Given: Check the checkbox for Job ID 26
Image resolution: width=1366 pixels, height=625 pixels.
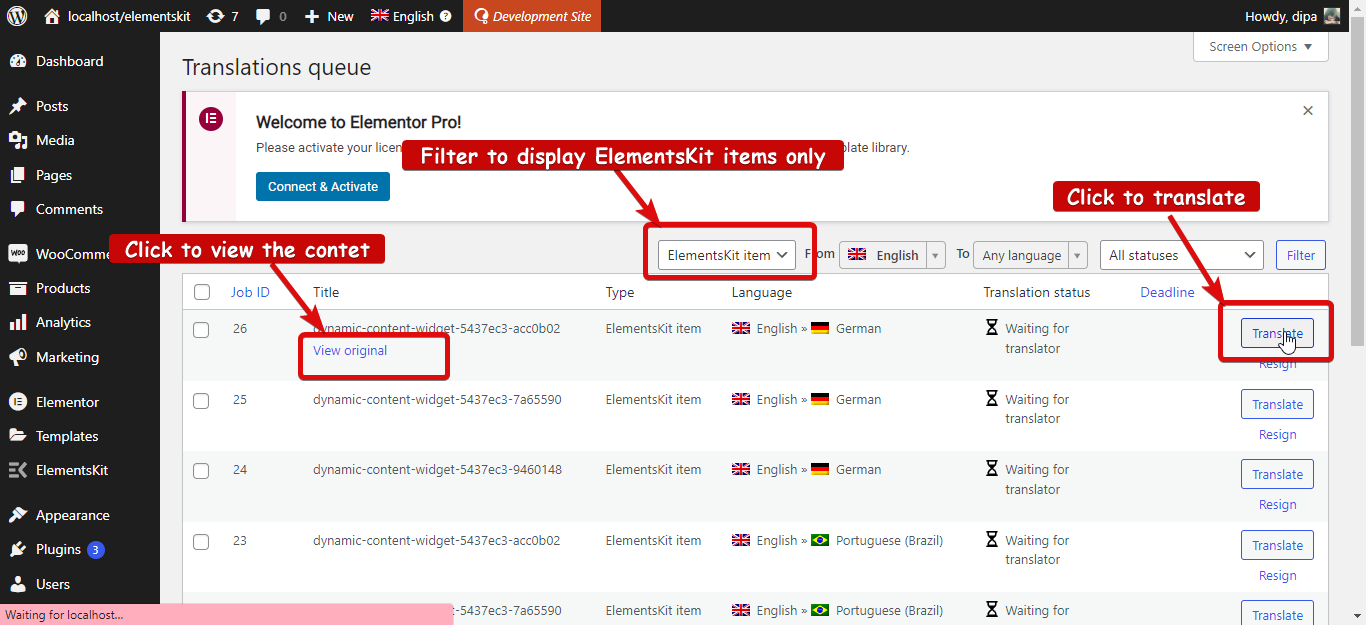Looking at the screenshot, I should pyautogui.click(x=201, y=329).
